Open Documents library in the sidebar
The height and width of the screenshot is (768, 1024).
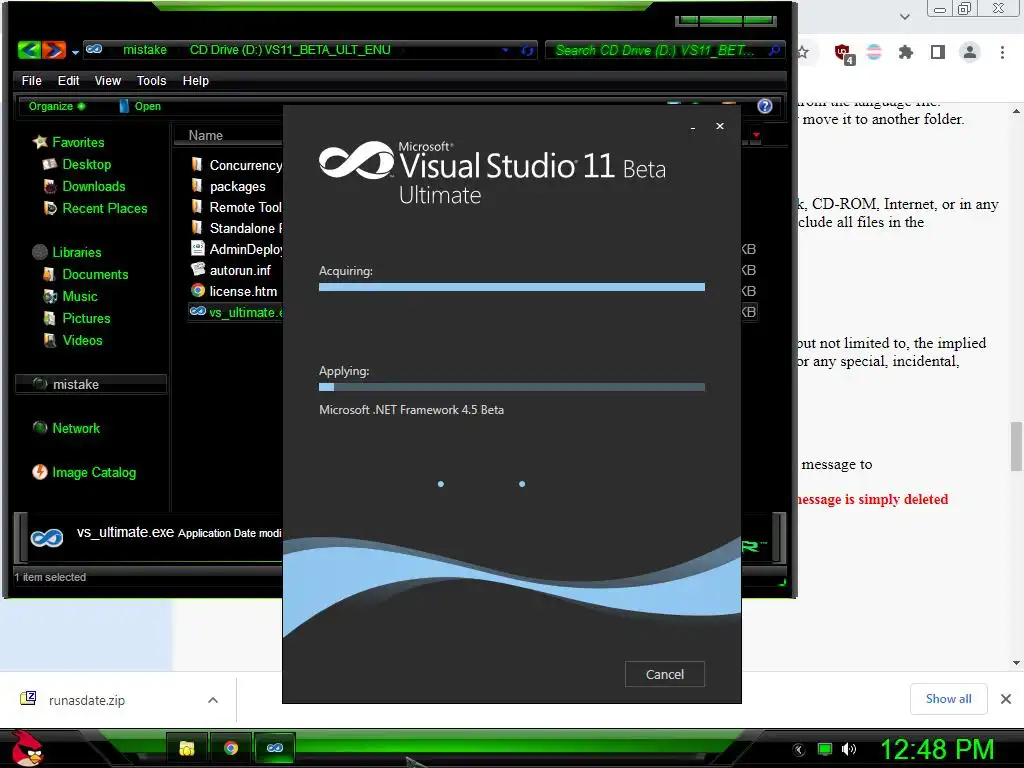point(86,274)
